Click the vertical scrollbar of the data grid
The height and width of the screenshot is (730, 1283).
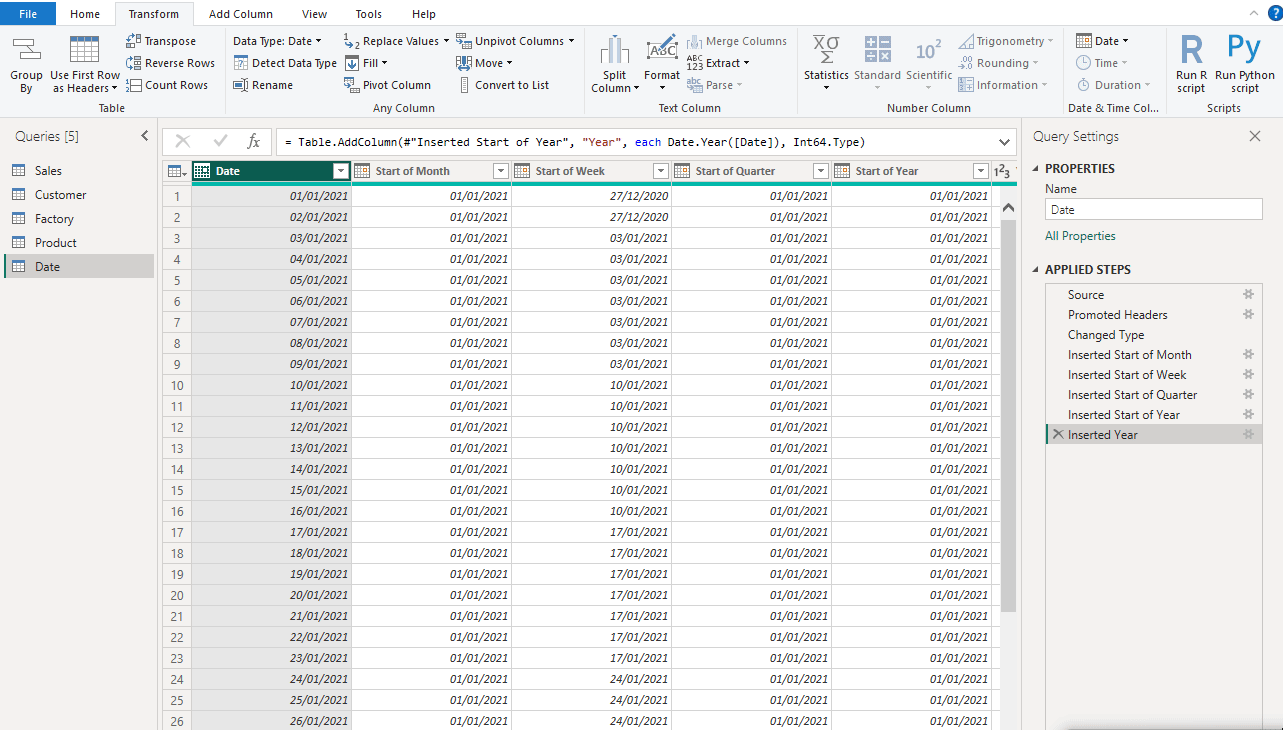point(1008,415)
